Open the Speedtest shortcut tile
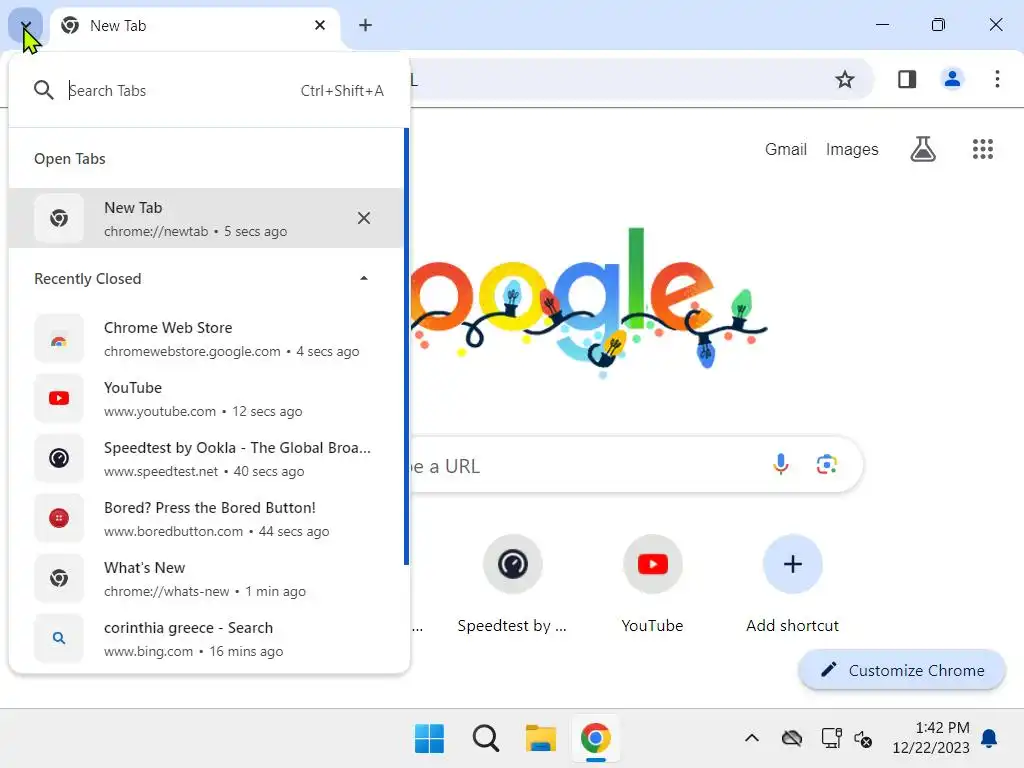 coord(513,584)
